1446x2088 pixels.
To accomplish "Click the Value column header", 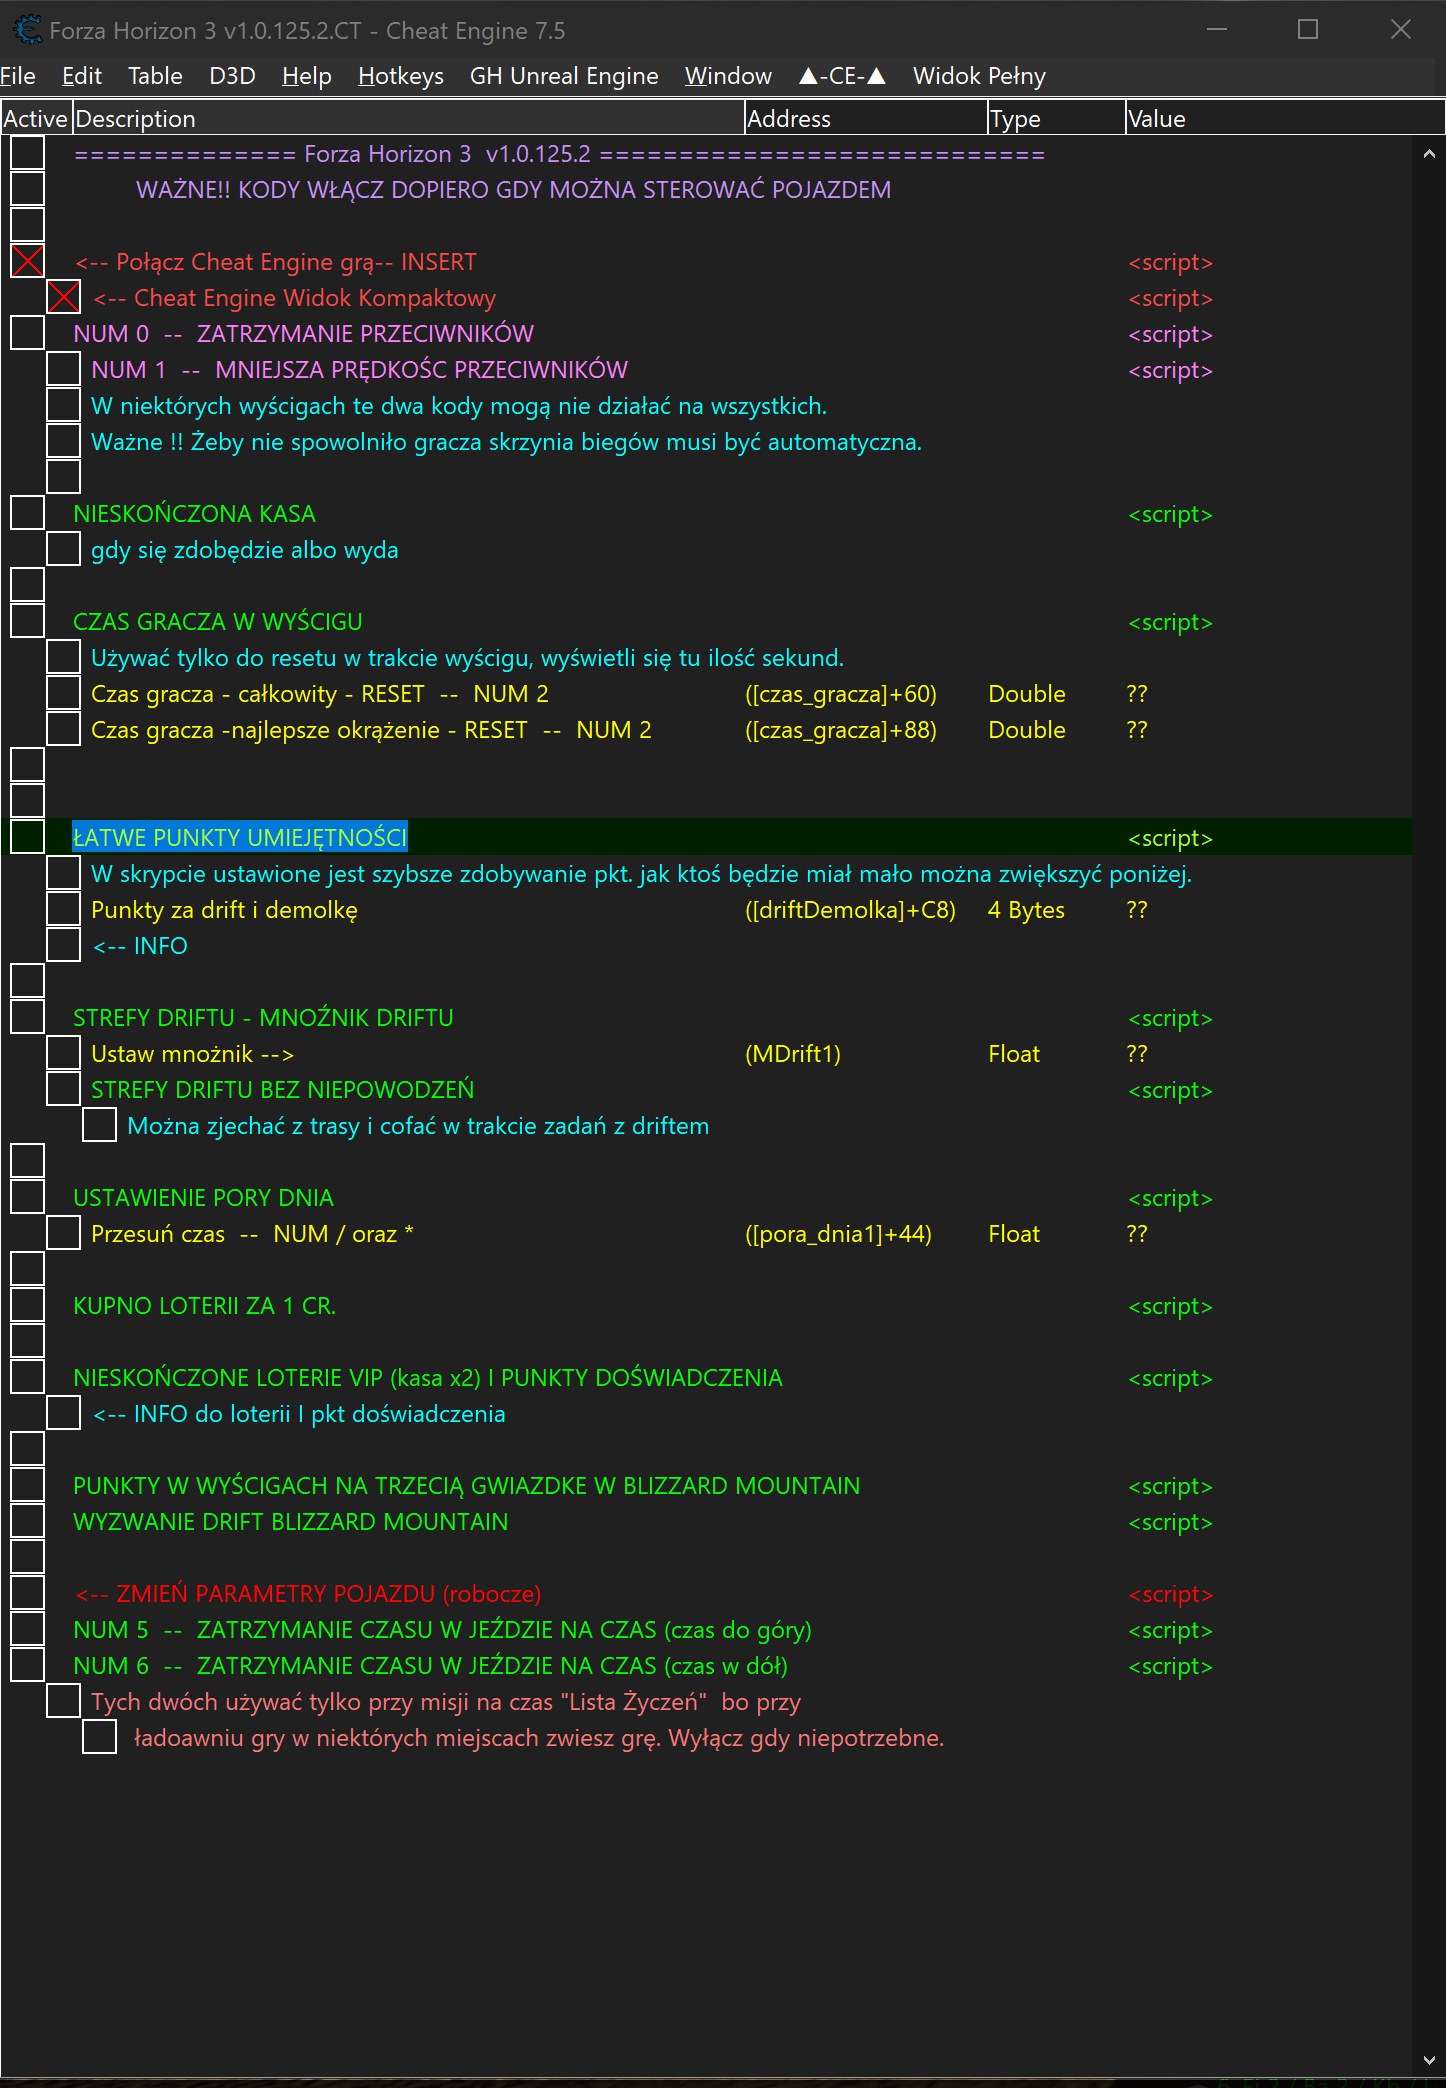I will pyautogui.click(x=1284, y=118).
